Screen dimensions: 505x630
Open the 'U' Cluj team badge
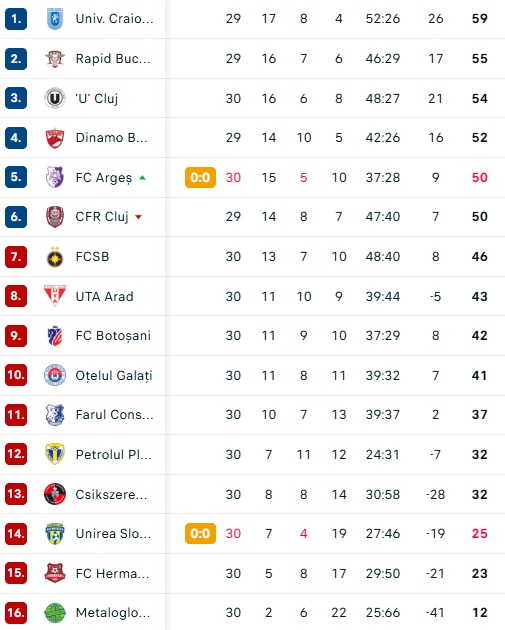(x=55, y=98)
